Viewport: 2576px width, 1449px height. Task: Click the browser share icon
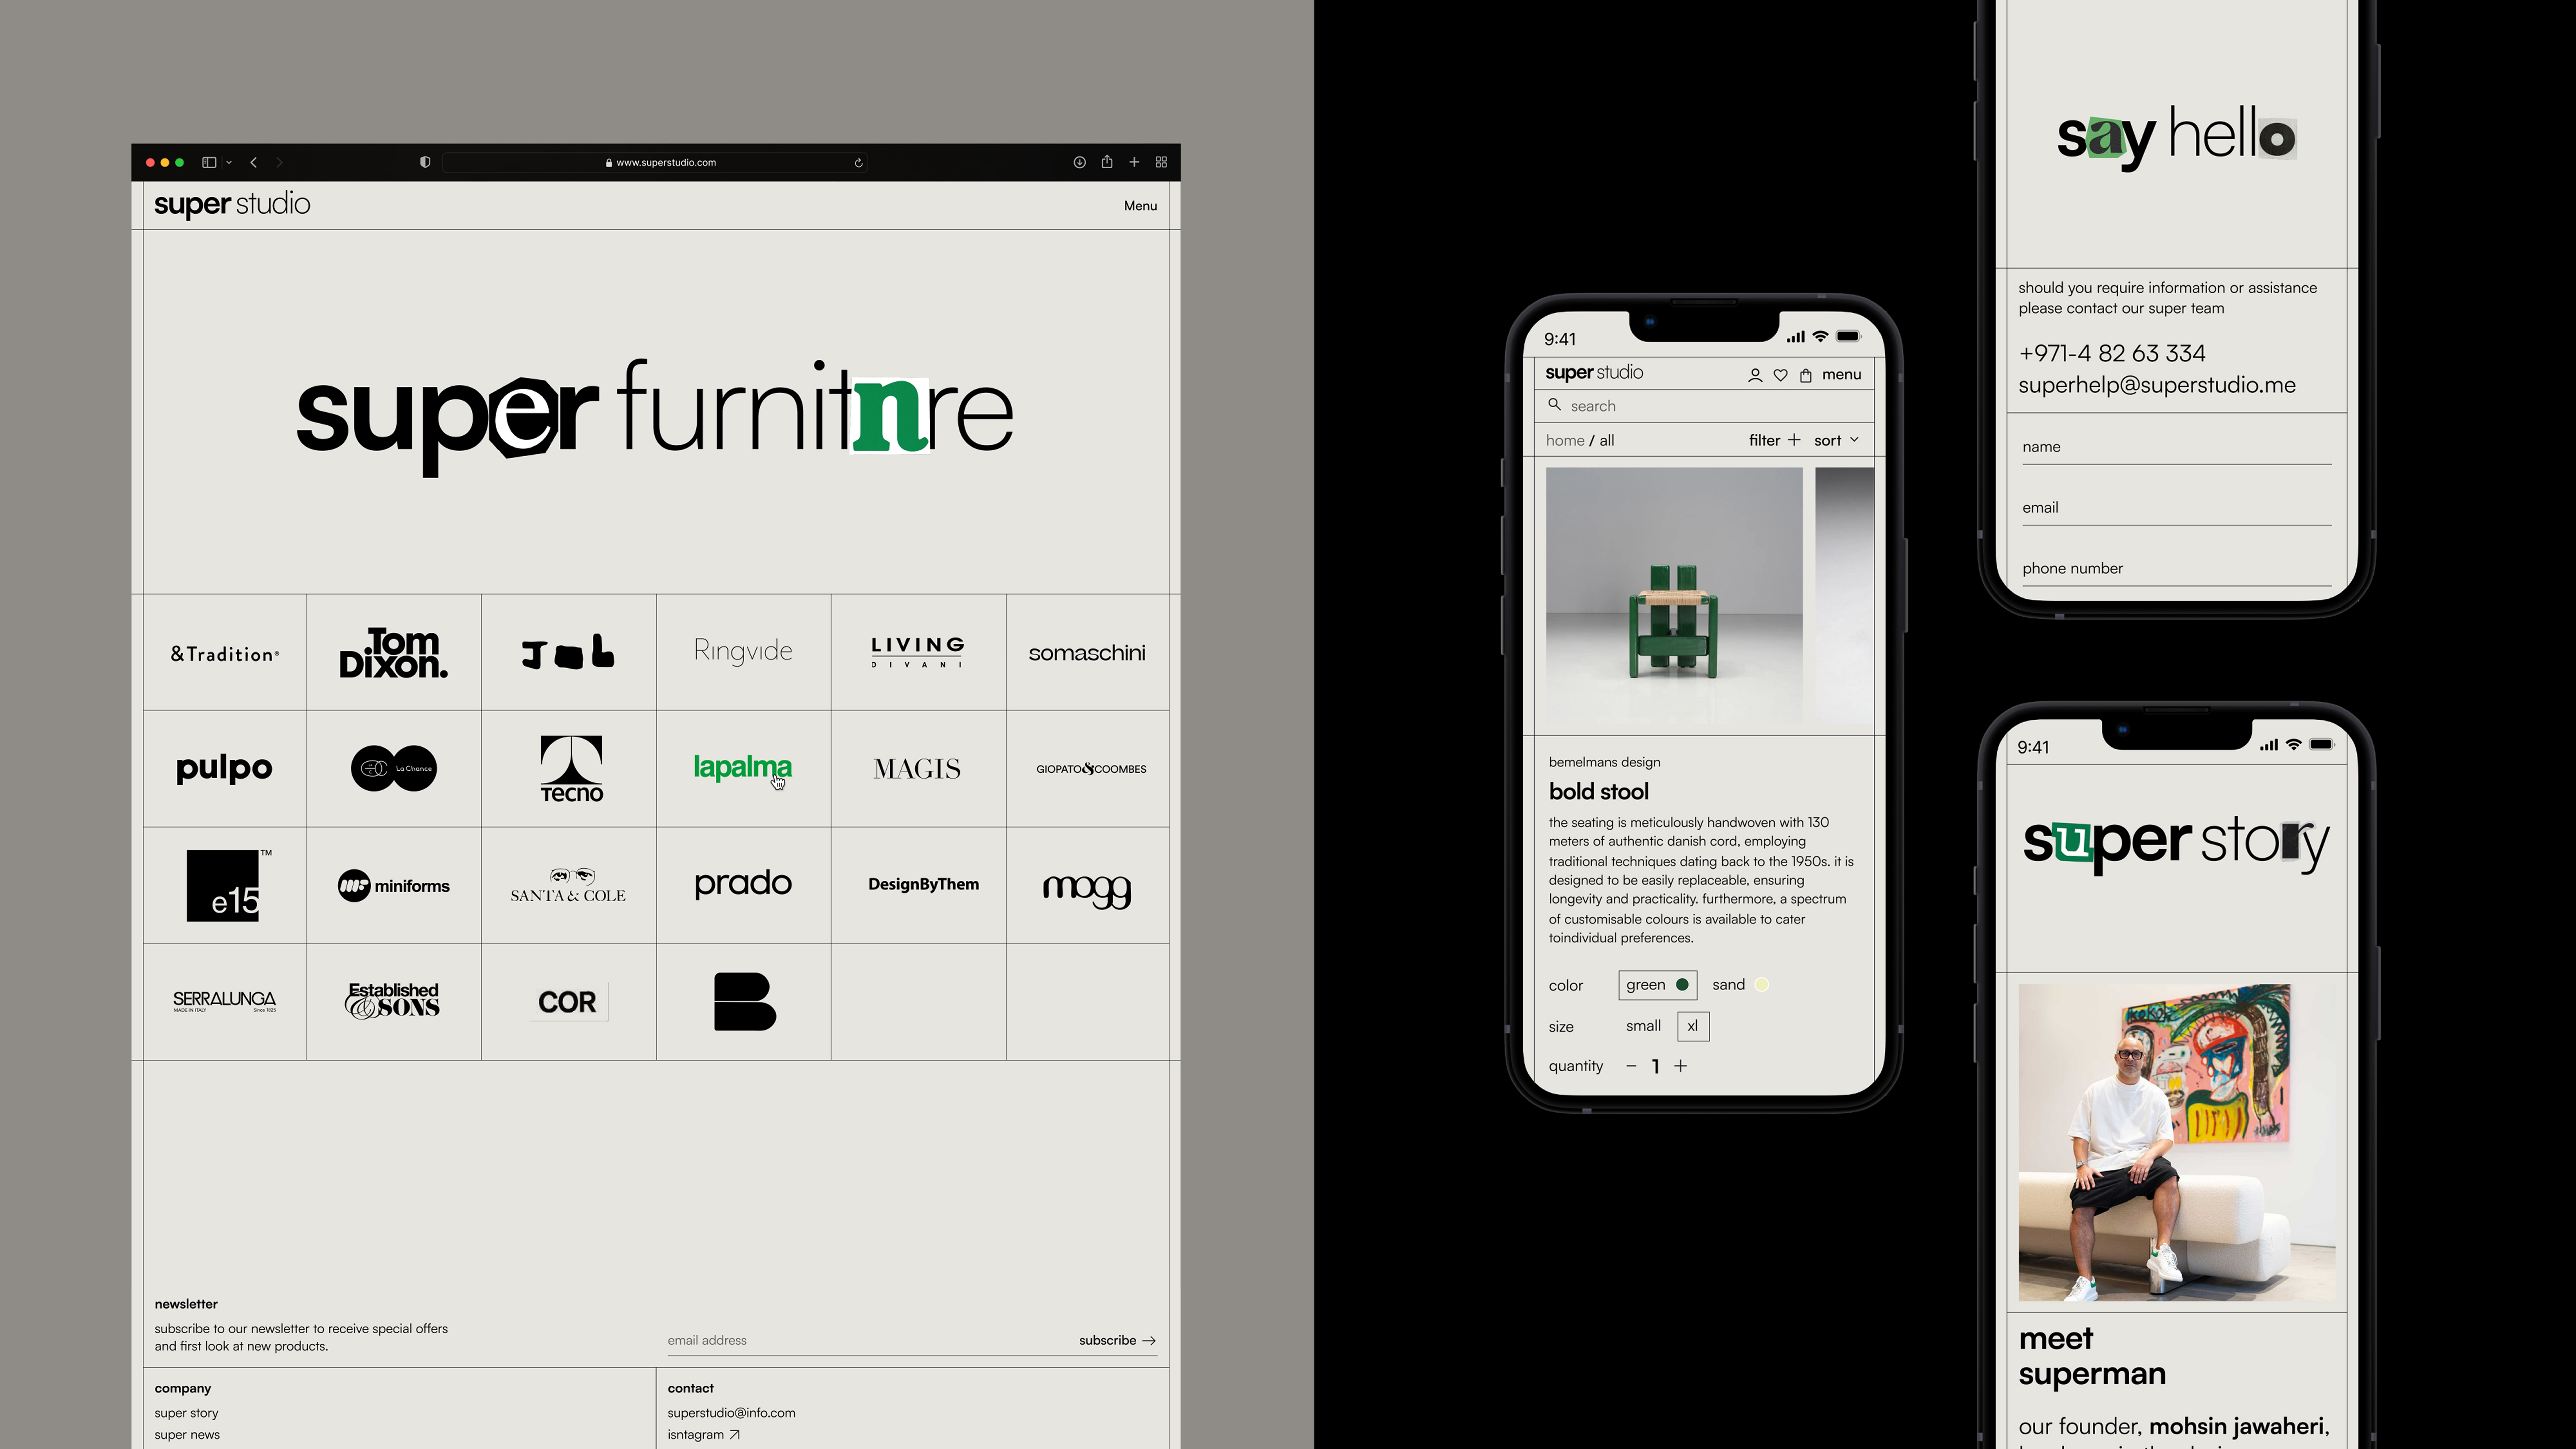click(x=1107, y=162)
